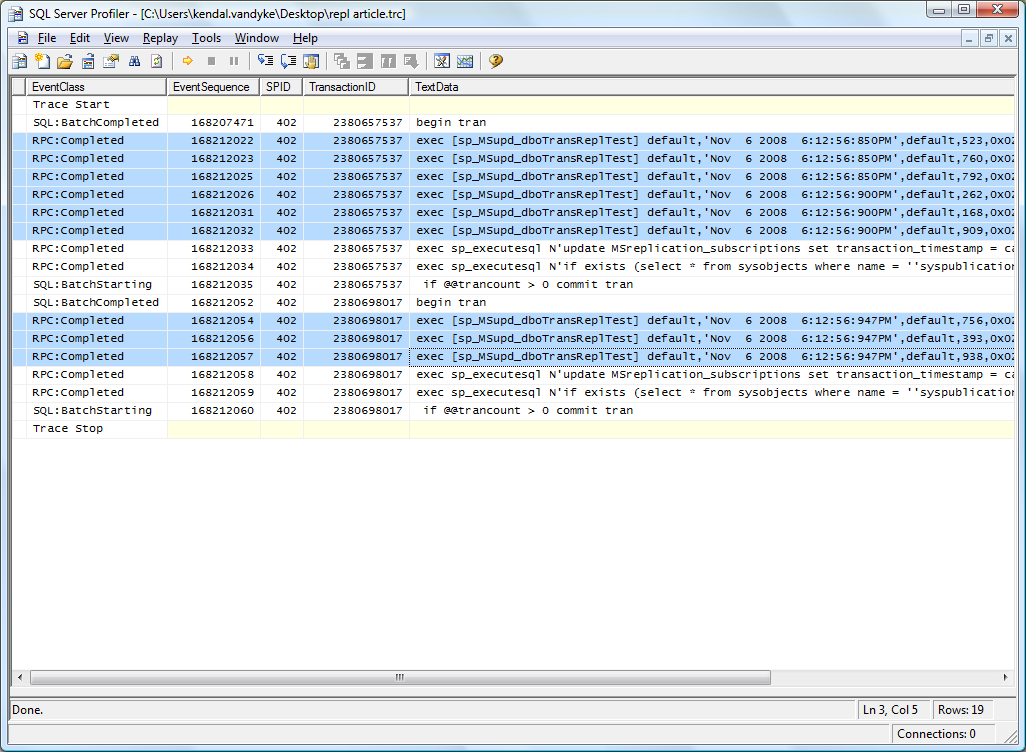Viewport: 1026px width, 752px height.
Task: Restore the inner trace document window
Action: [989, 38]
